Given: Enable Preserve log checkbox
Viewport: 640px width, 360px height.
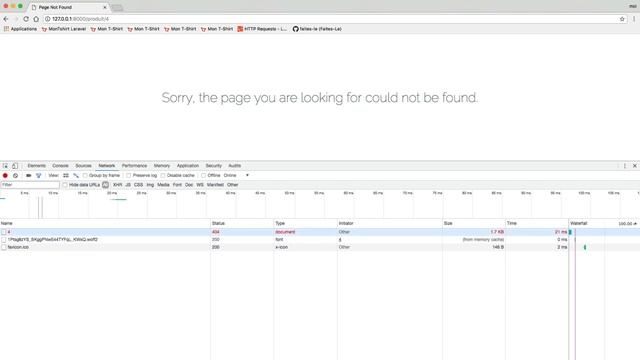Looking at the screenshot, I should click(x=129, y=176).
